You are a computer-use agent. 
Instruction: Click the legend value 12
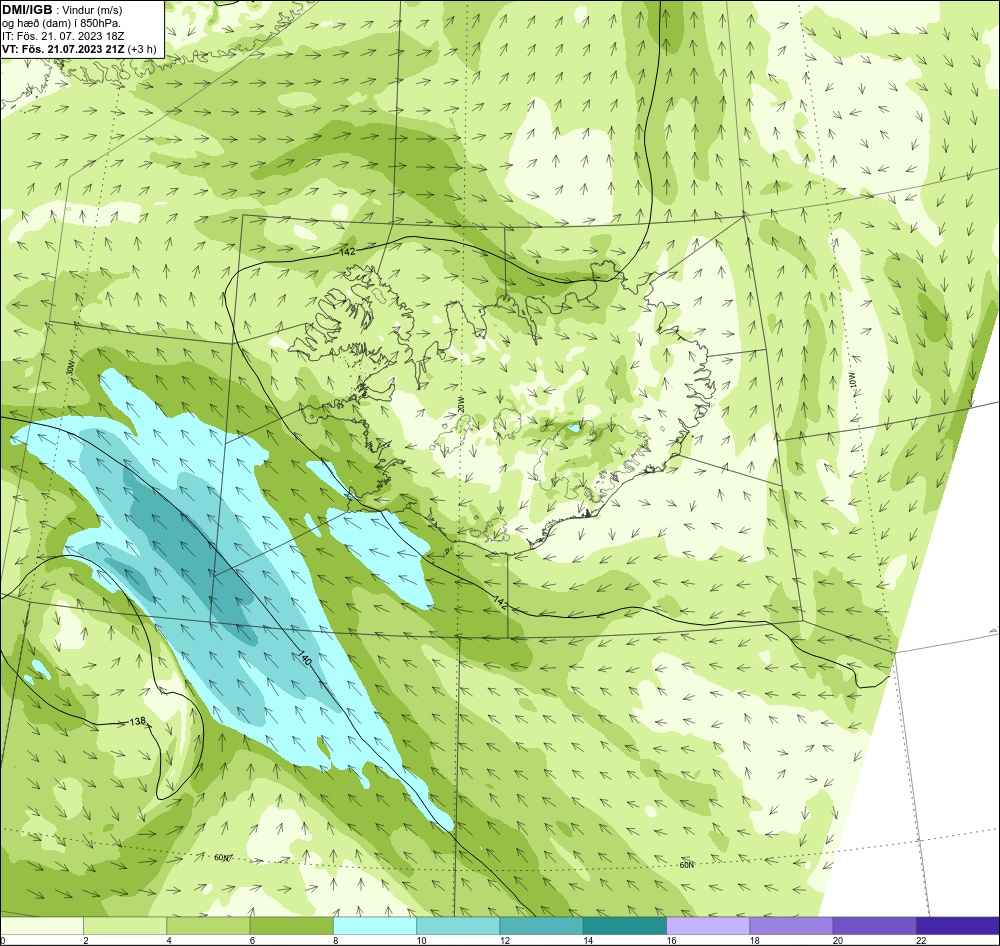pos(505,940)
